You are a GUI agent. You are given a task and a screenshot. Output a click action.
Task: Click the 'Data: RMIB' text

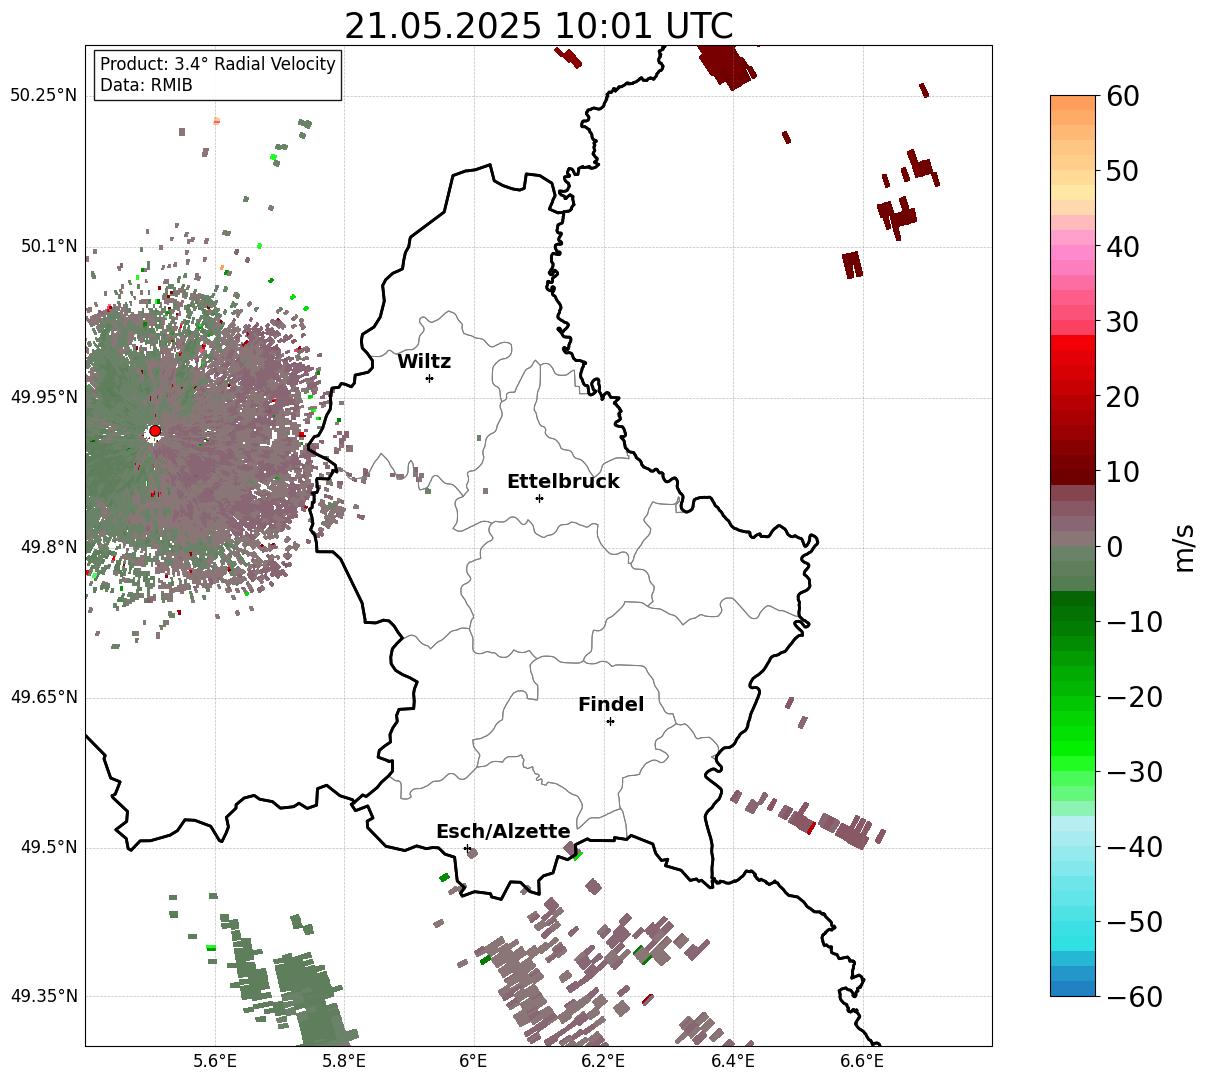[146, 86]
